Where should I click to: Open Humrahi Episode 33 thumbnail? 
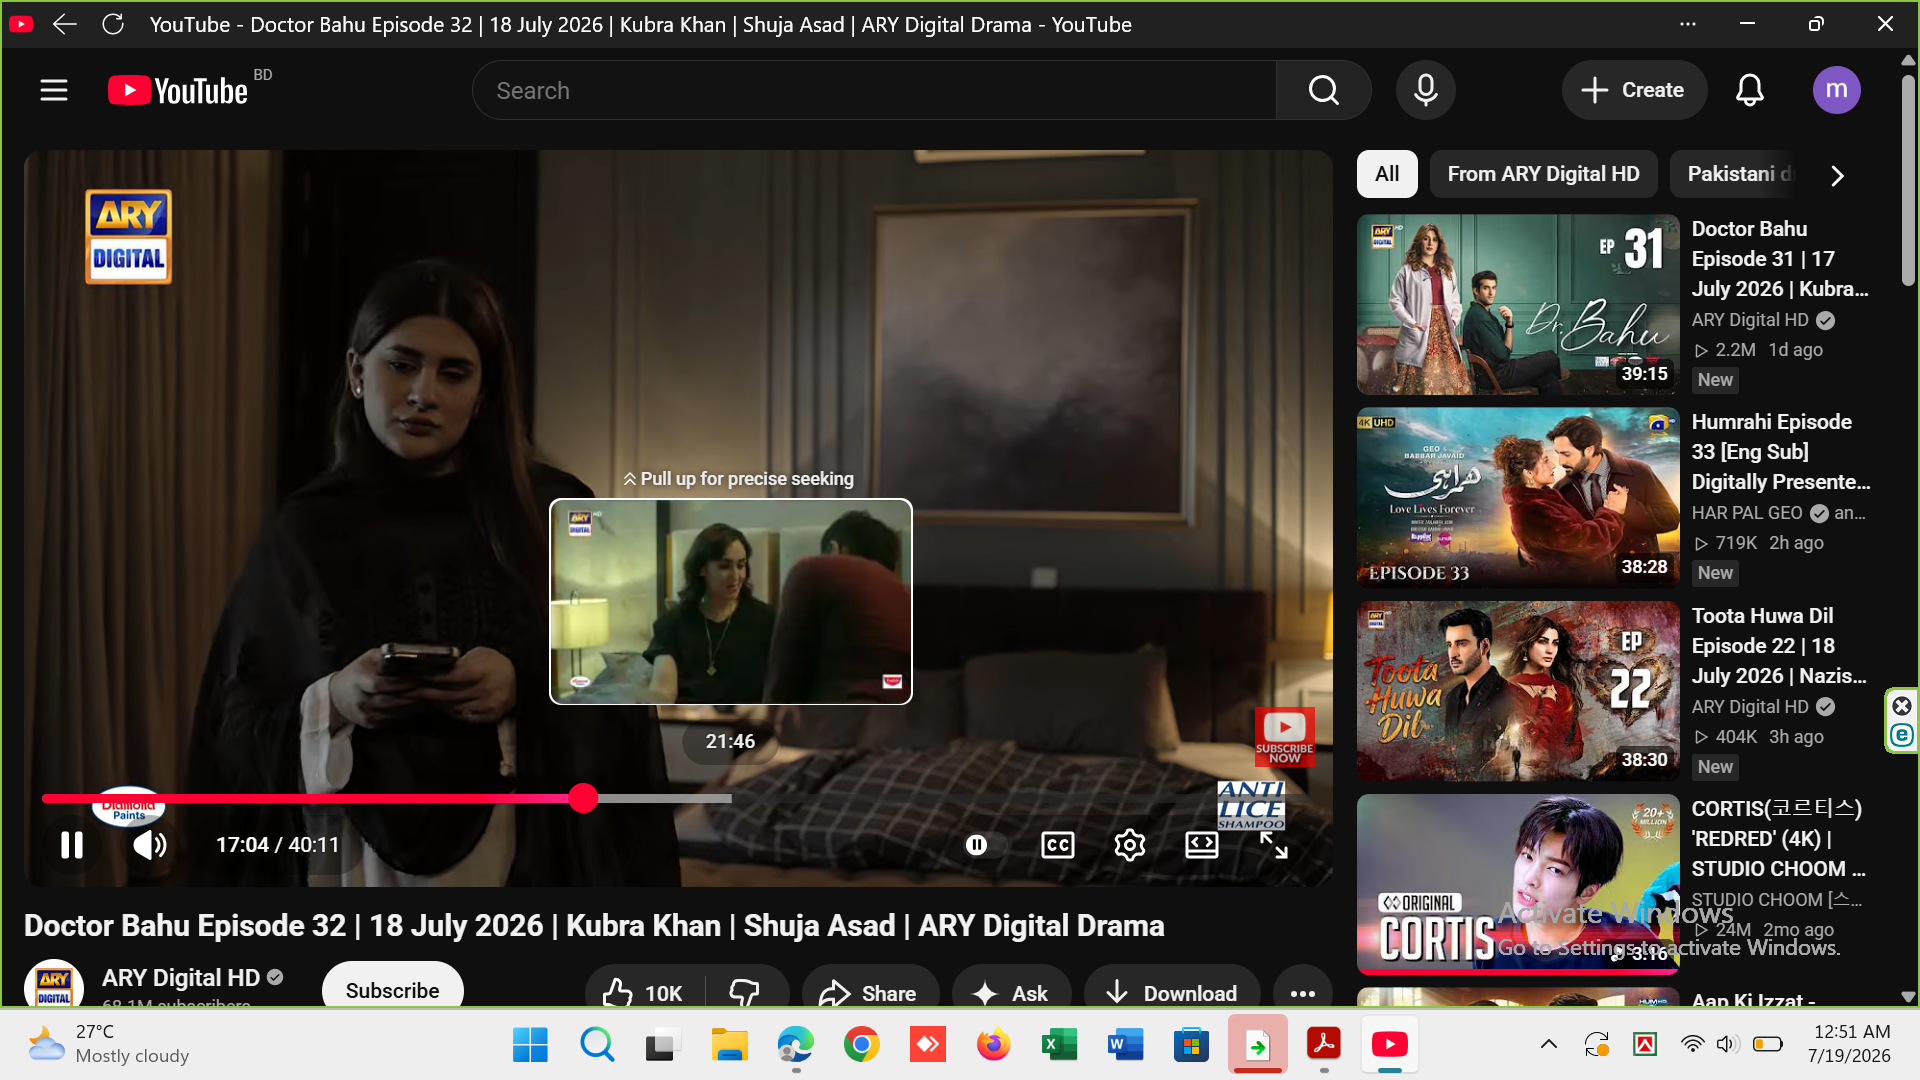[x=1518, y=497]
